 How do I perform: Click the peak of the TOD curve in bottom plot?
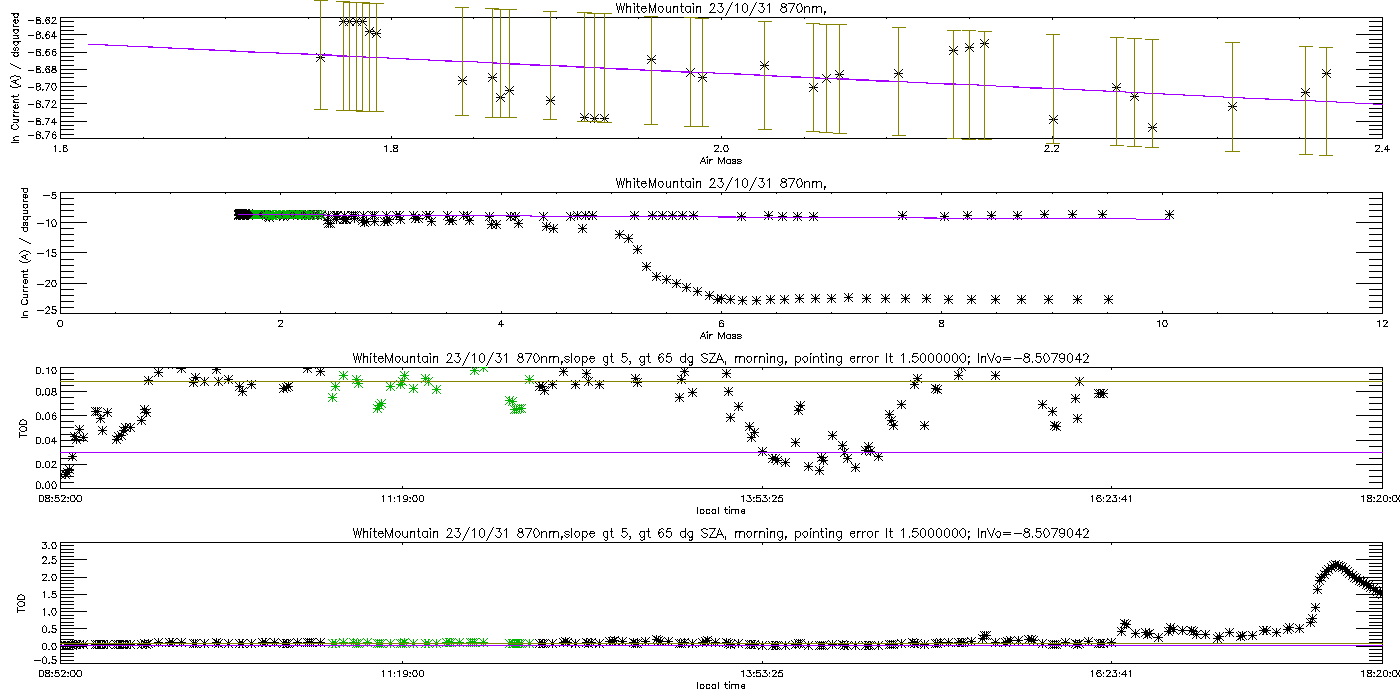1335,565
